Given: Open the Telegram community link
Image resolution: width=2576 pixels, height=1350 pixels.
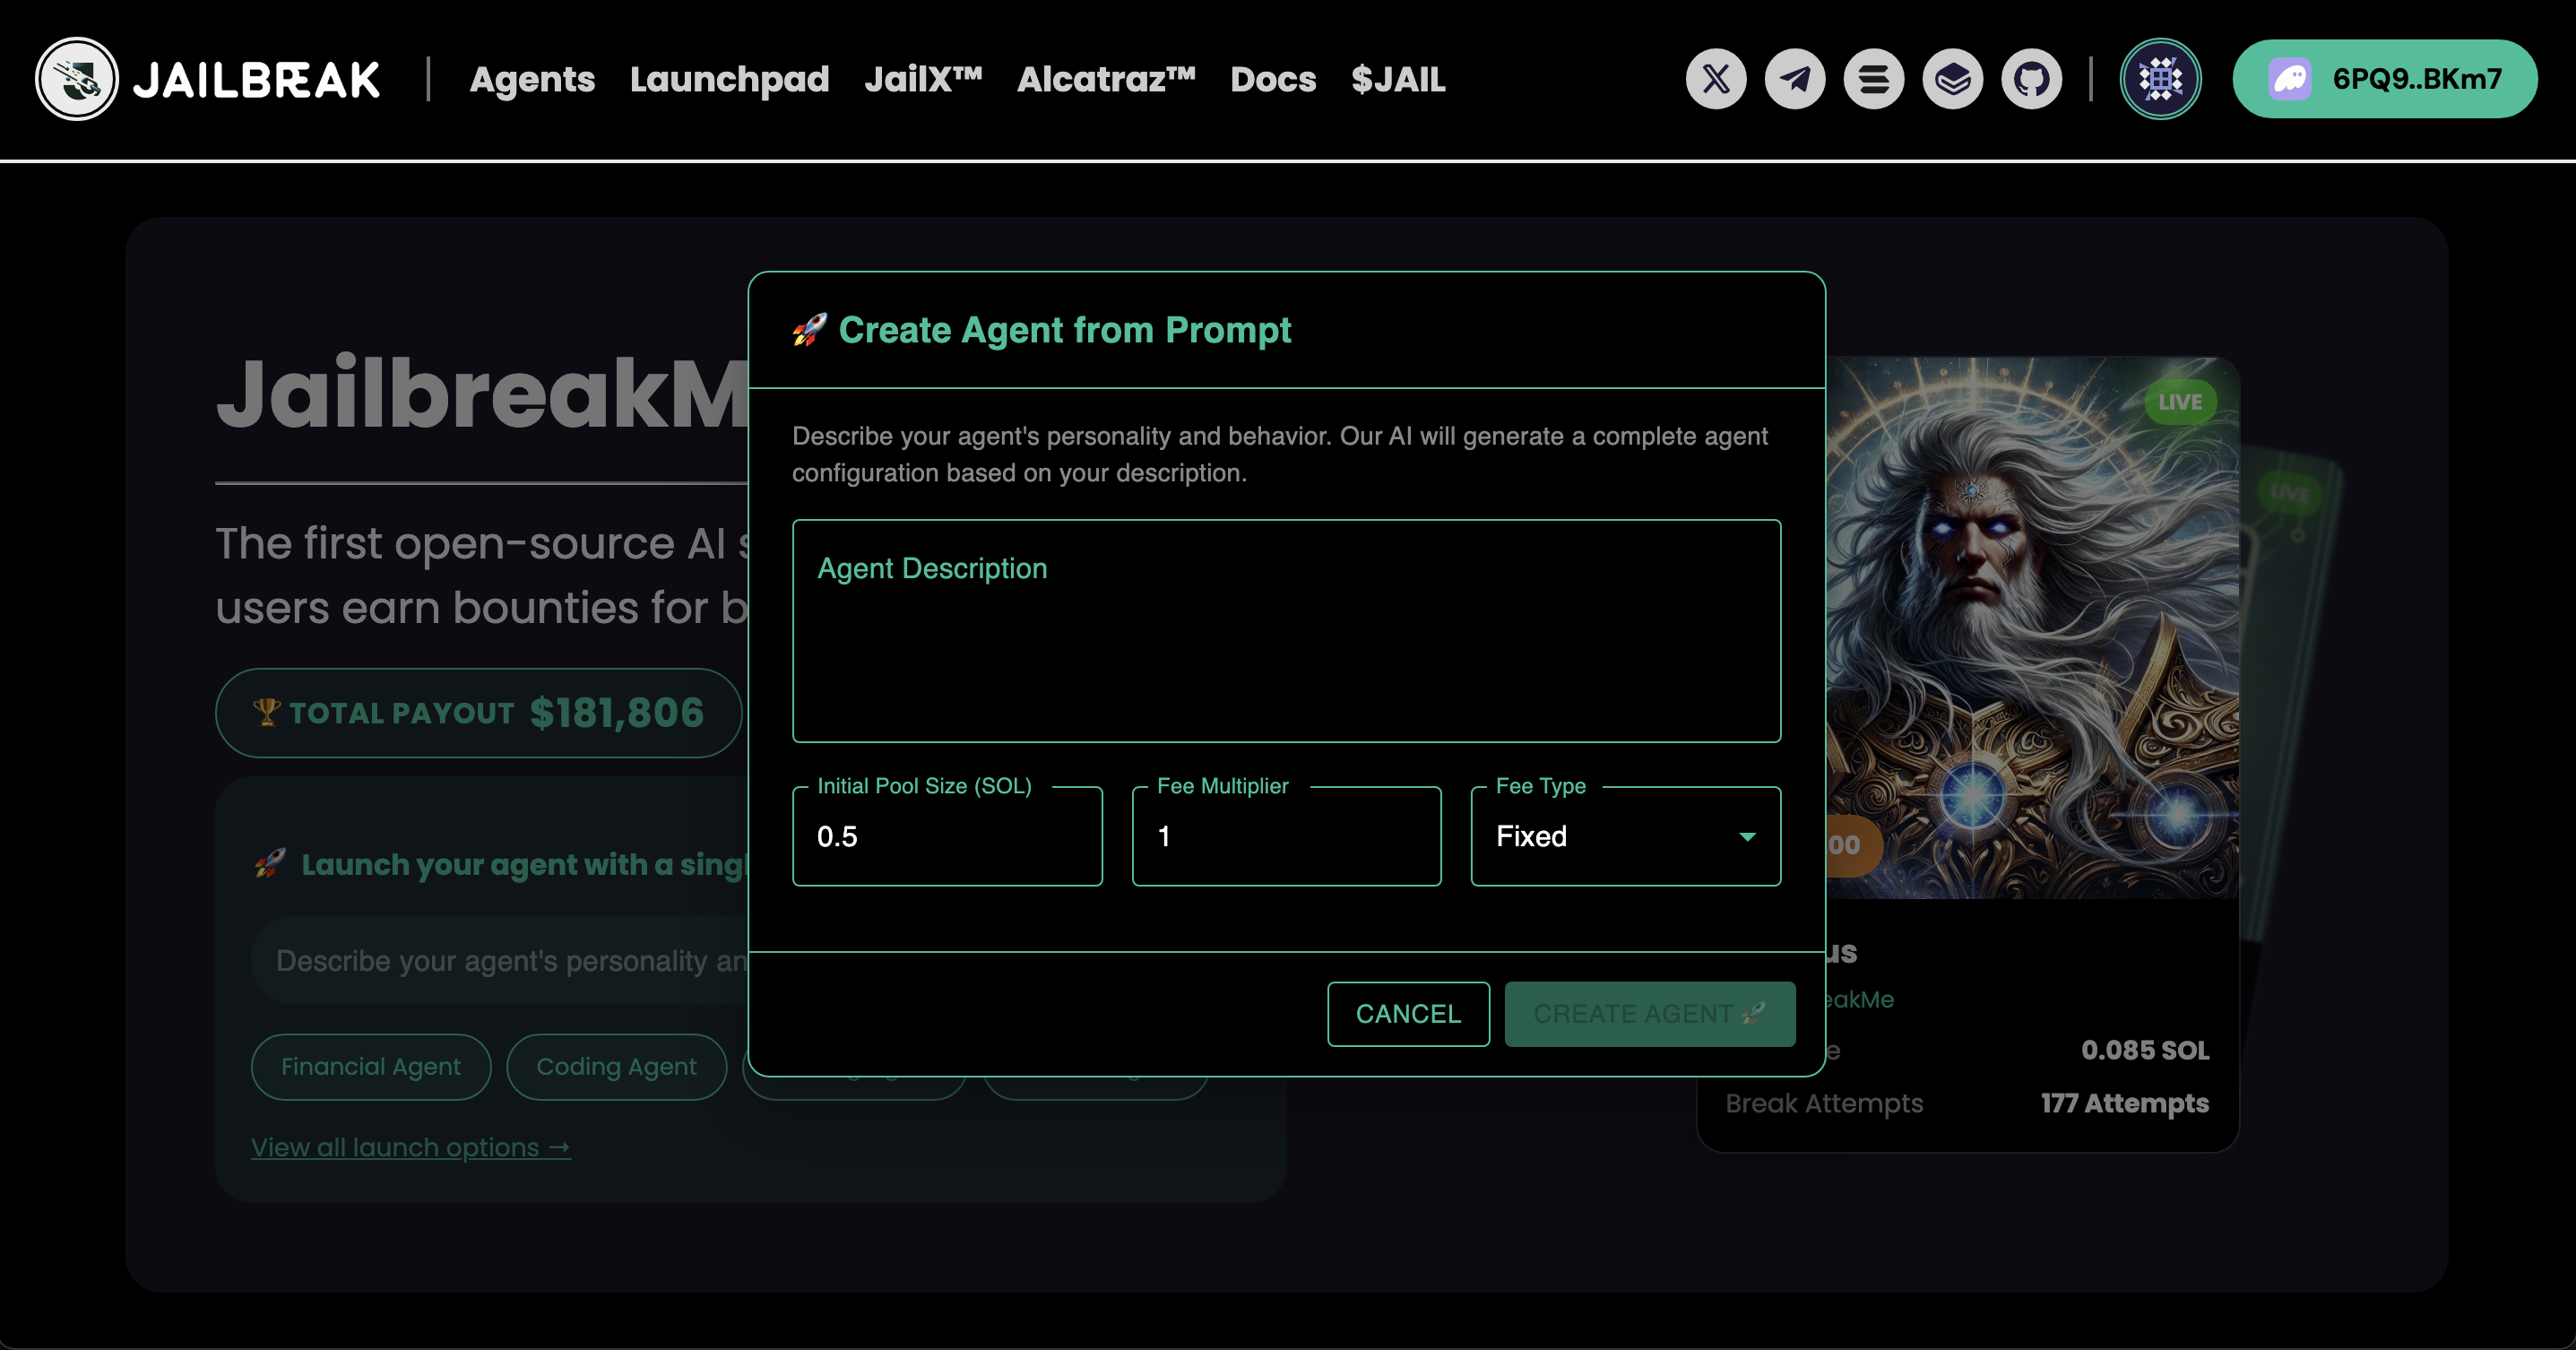Looking at the screenshot, I should click(1794, 79).
